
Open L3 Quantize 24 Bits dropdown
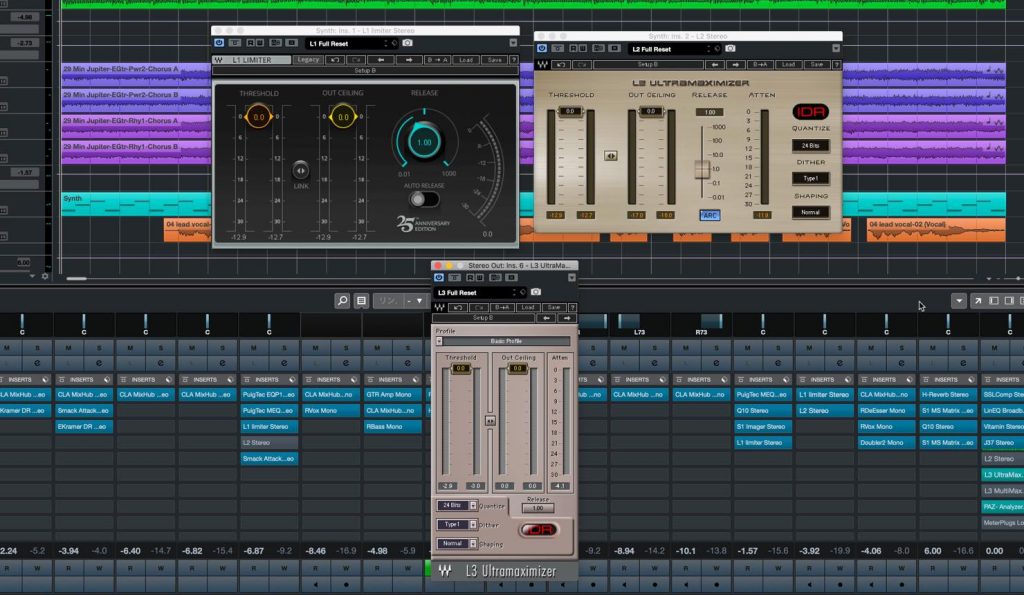[456, 506]
